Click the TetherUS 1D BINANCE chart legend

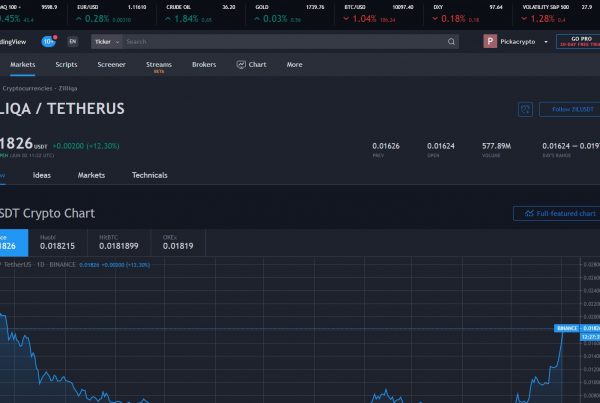[38, 265]
